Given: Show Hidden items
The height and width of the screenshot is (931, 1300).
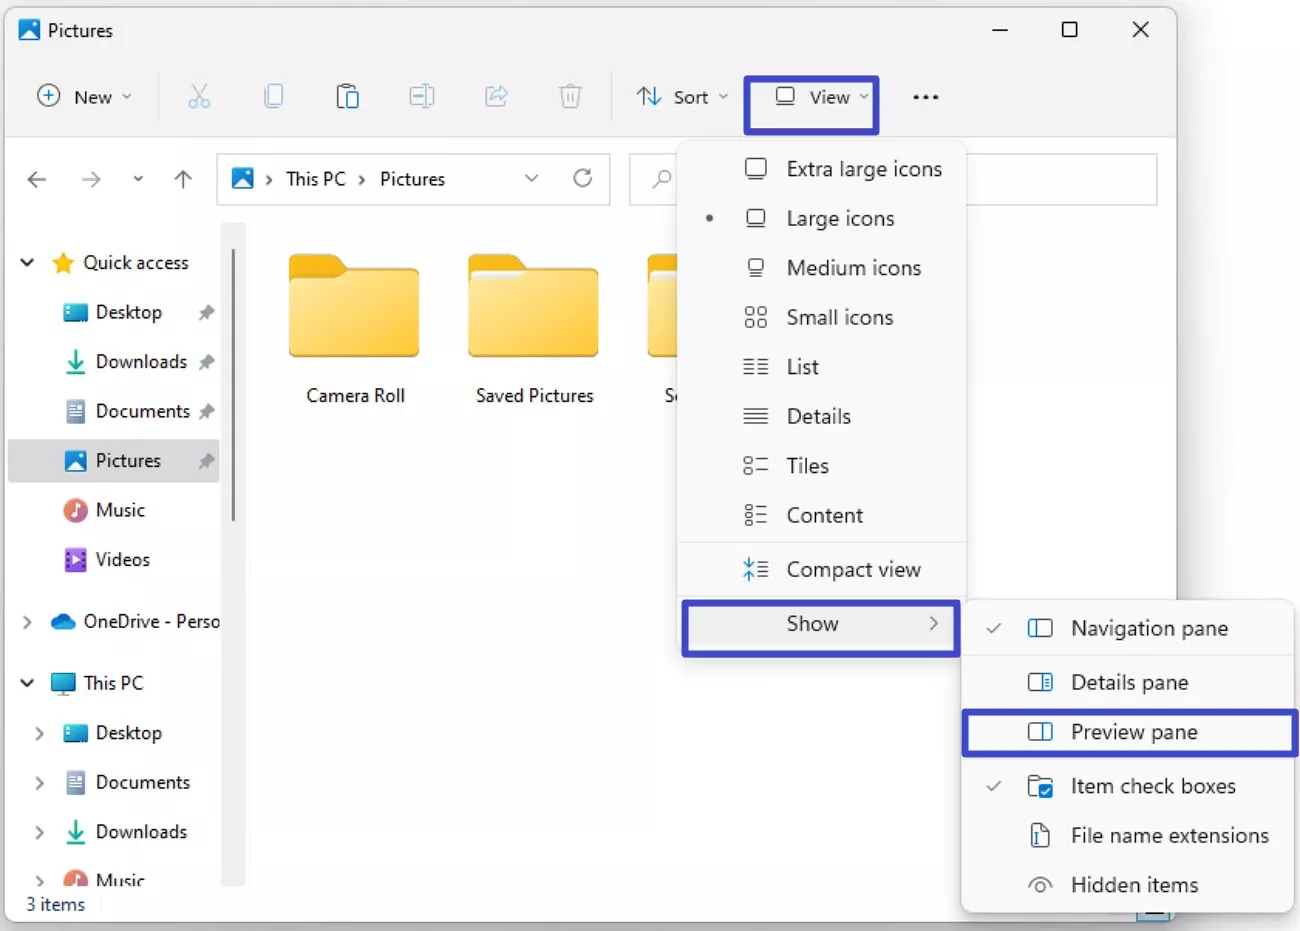Looking at the screenshot, I should 1134,884.
